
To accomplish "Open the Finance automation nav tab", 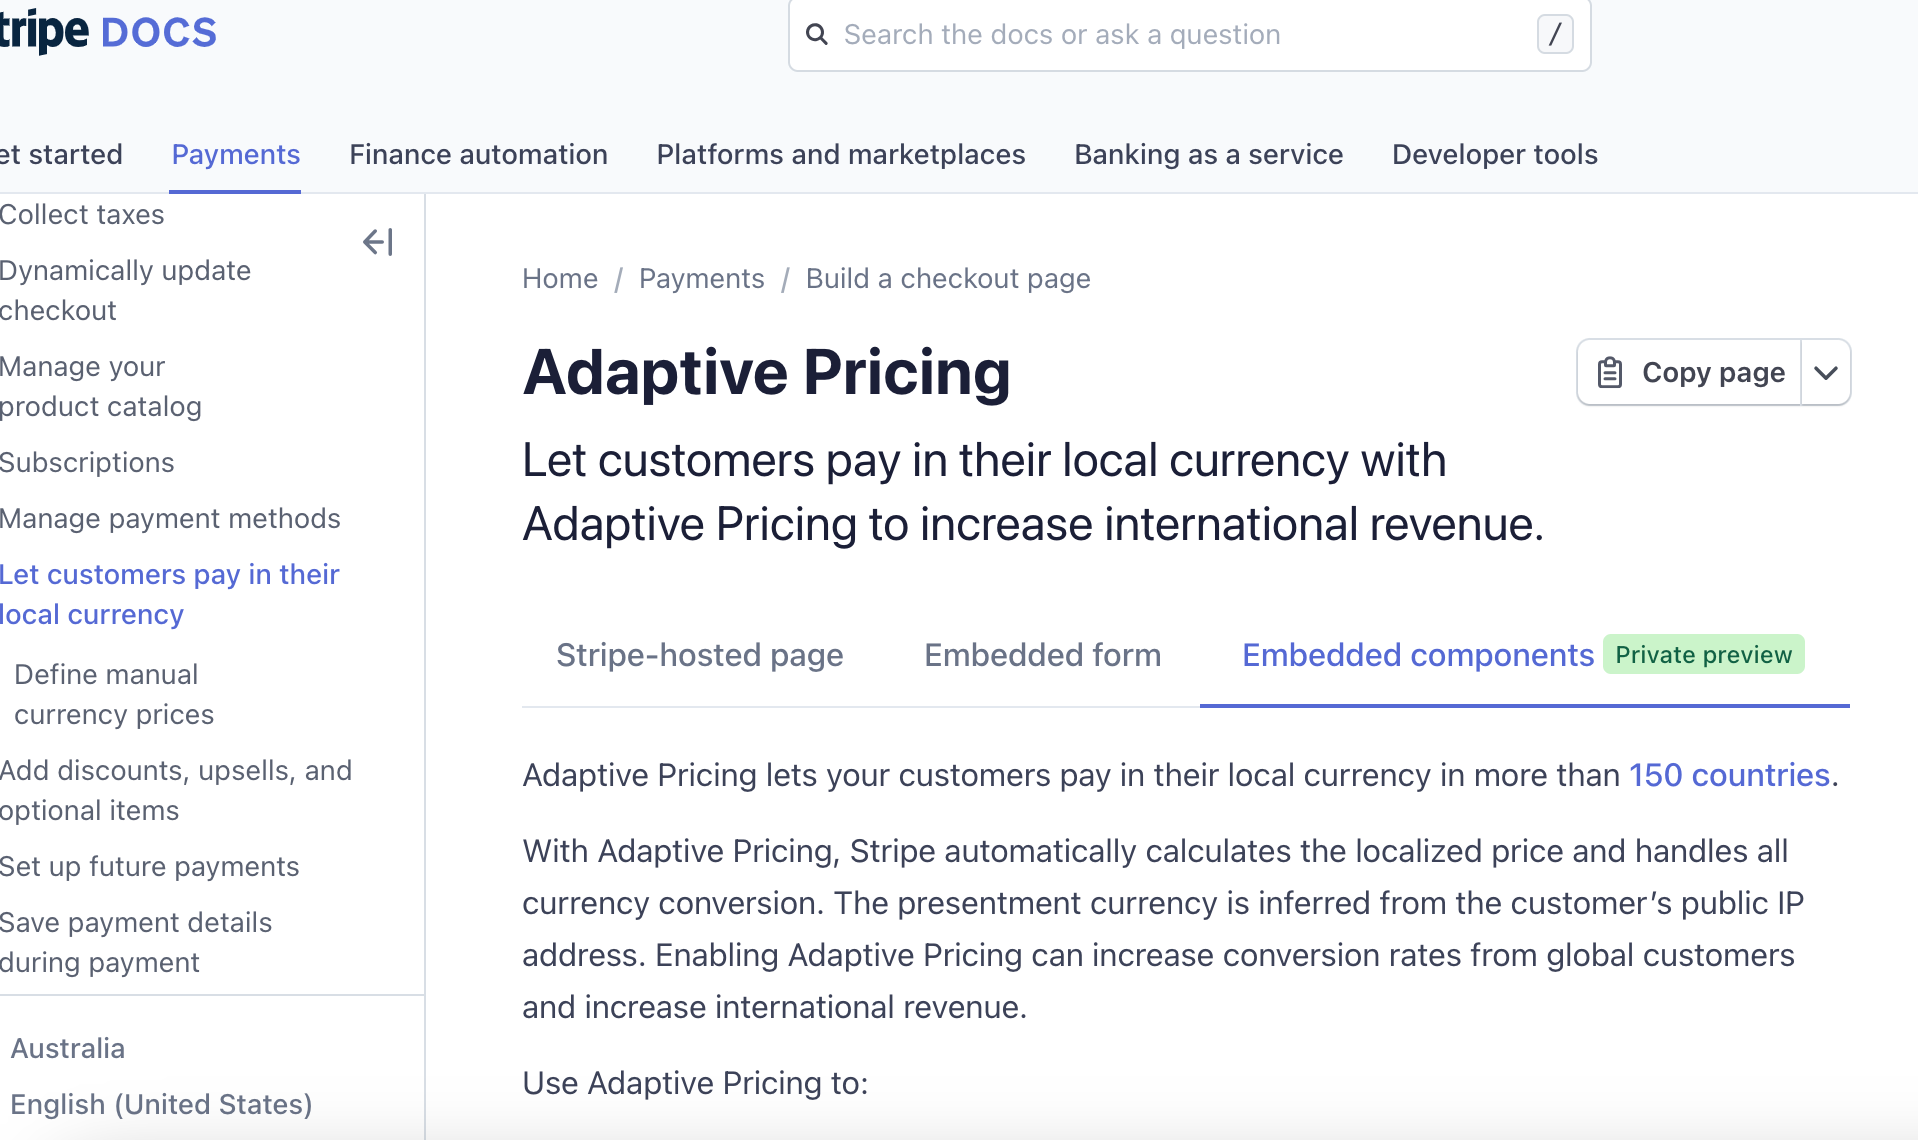I will pos(478,155).
